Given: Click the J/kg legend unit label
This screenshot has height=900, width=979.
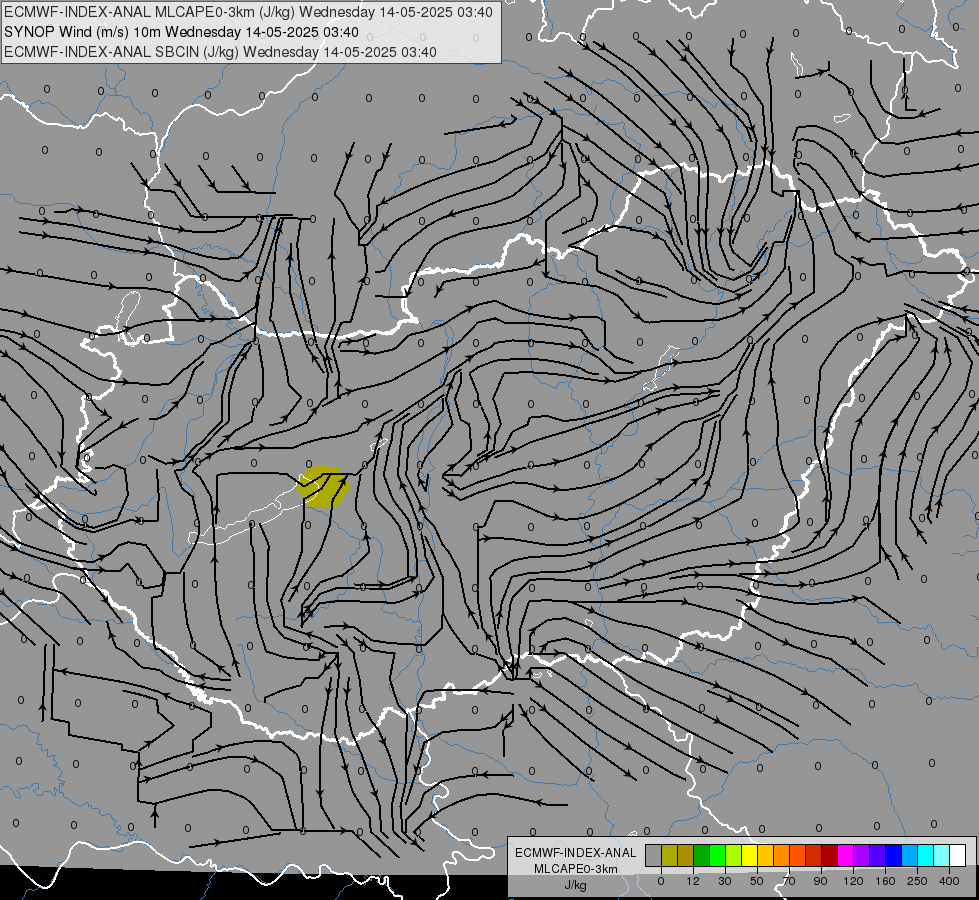Looking at the screenshot, I should click(575, 885).
